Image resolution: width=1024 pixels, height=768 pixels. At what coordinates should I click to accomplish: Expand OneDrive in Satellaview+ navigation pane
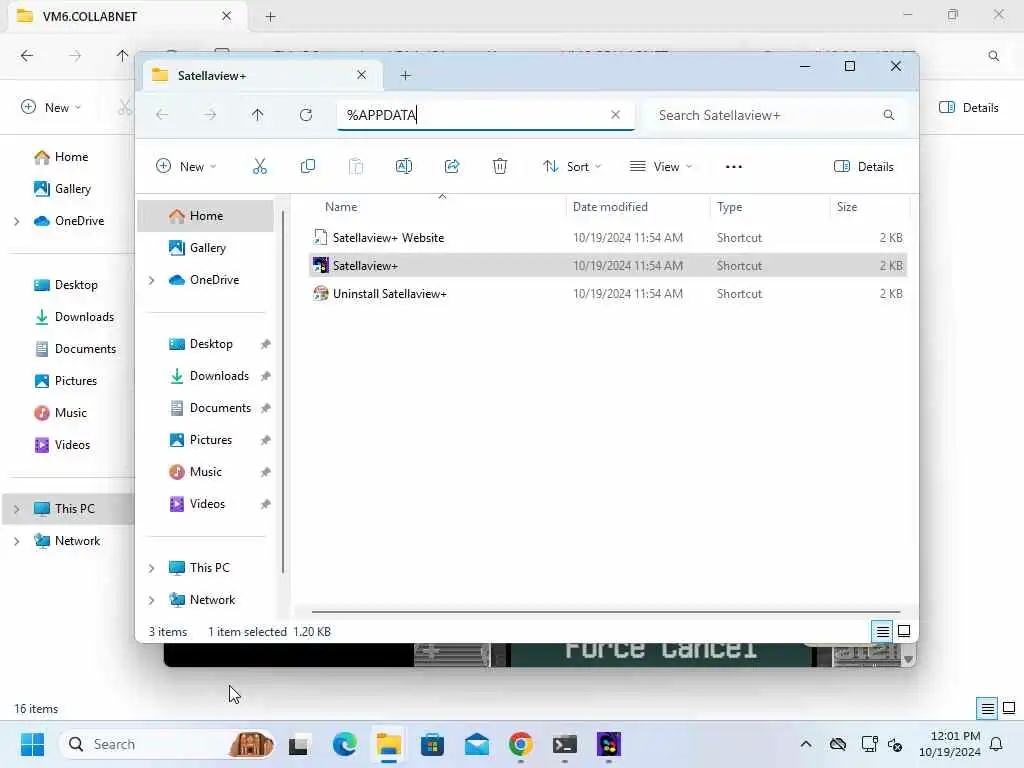coord(152,280)
